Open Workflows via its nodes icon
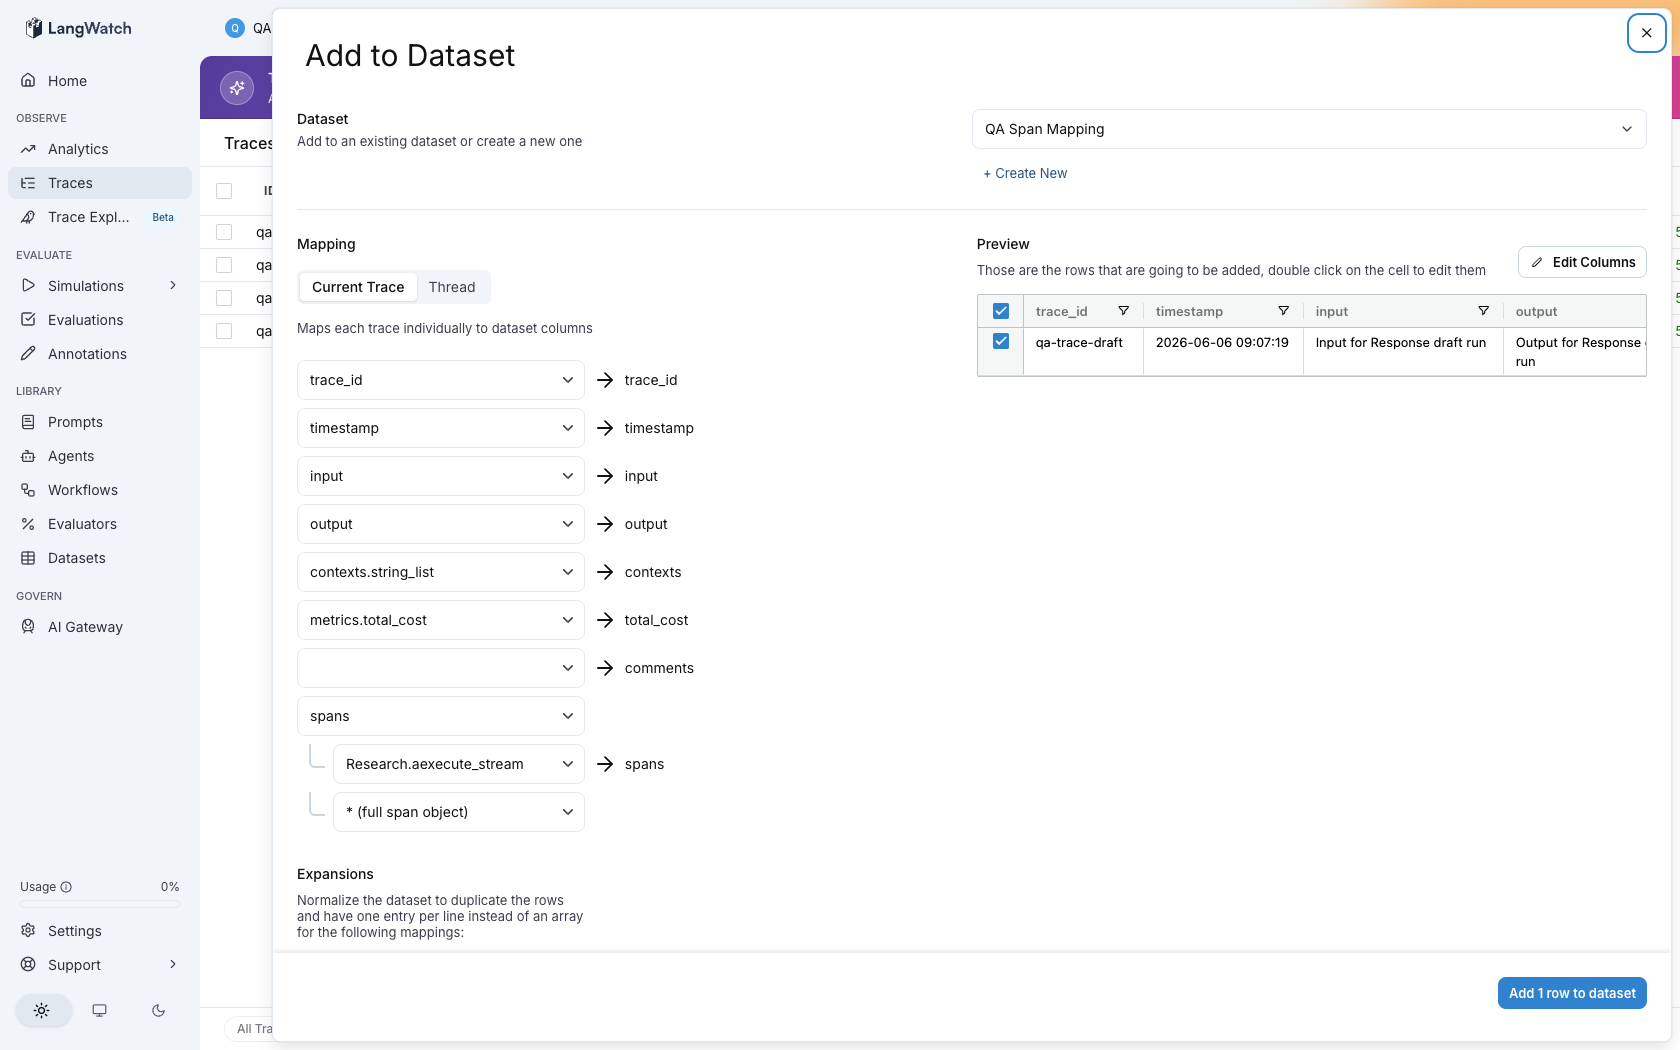The width and height of the screenshot is (1680, 1050). coord(28,490)
